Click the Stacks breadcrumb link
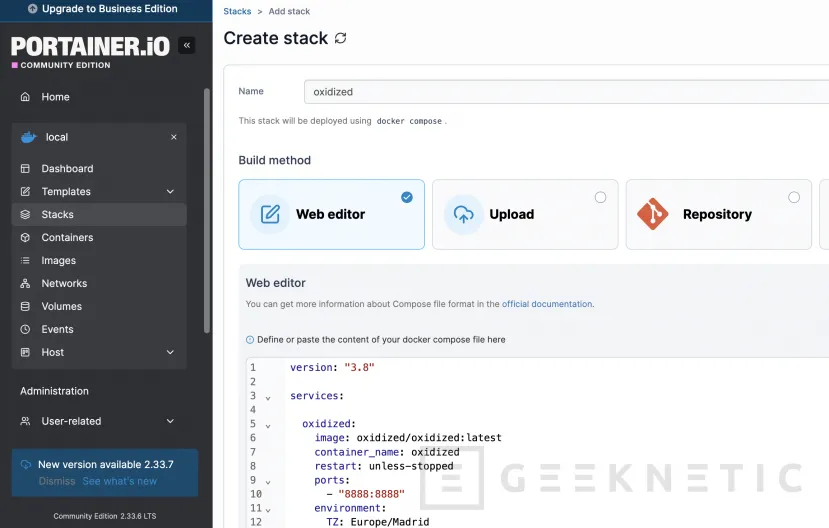The image size is (829, 528). click(x=237, y=11)
